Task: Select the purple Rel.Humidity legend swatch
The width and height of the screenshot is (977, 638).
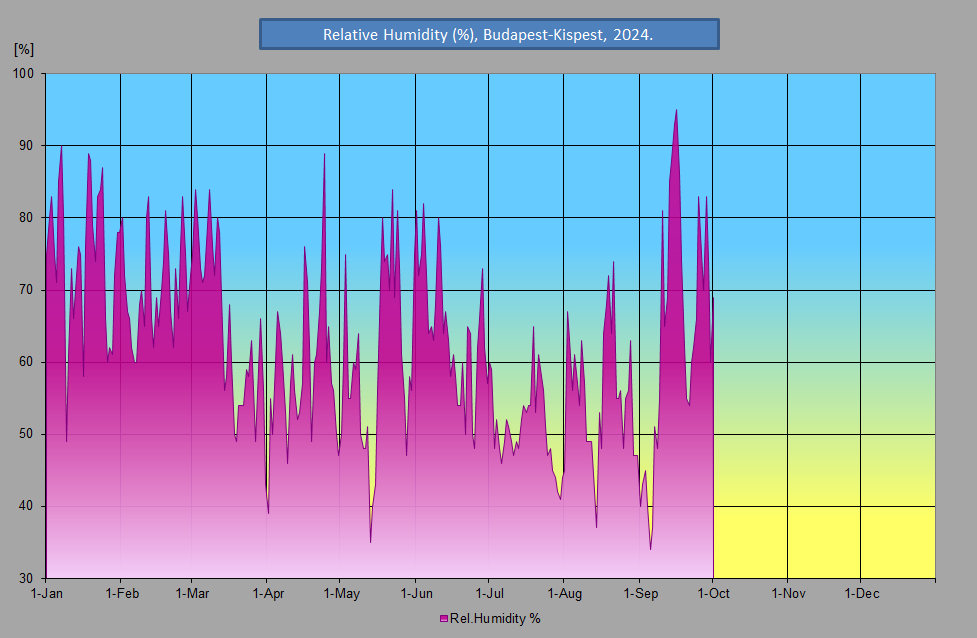Action: coord(443,619)
